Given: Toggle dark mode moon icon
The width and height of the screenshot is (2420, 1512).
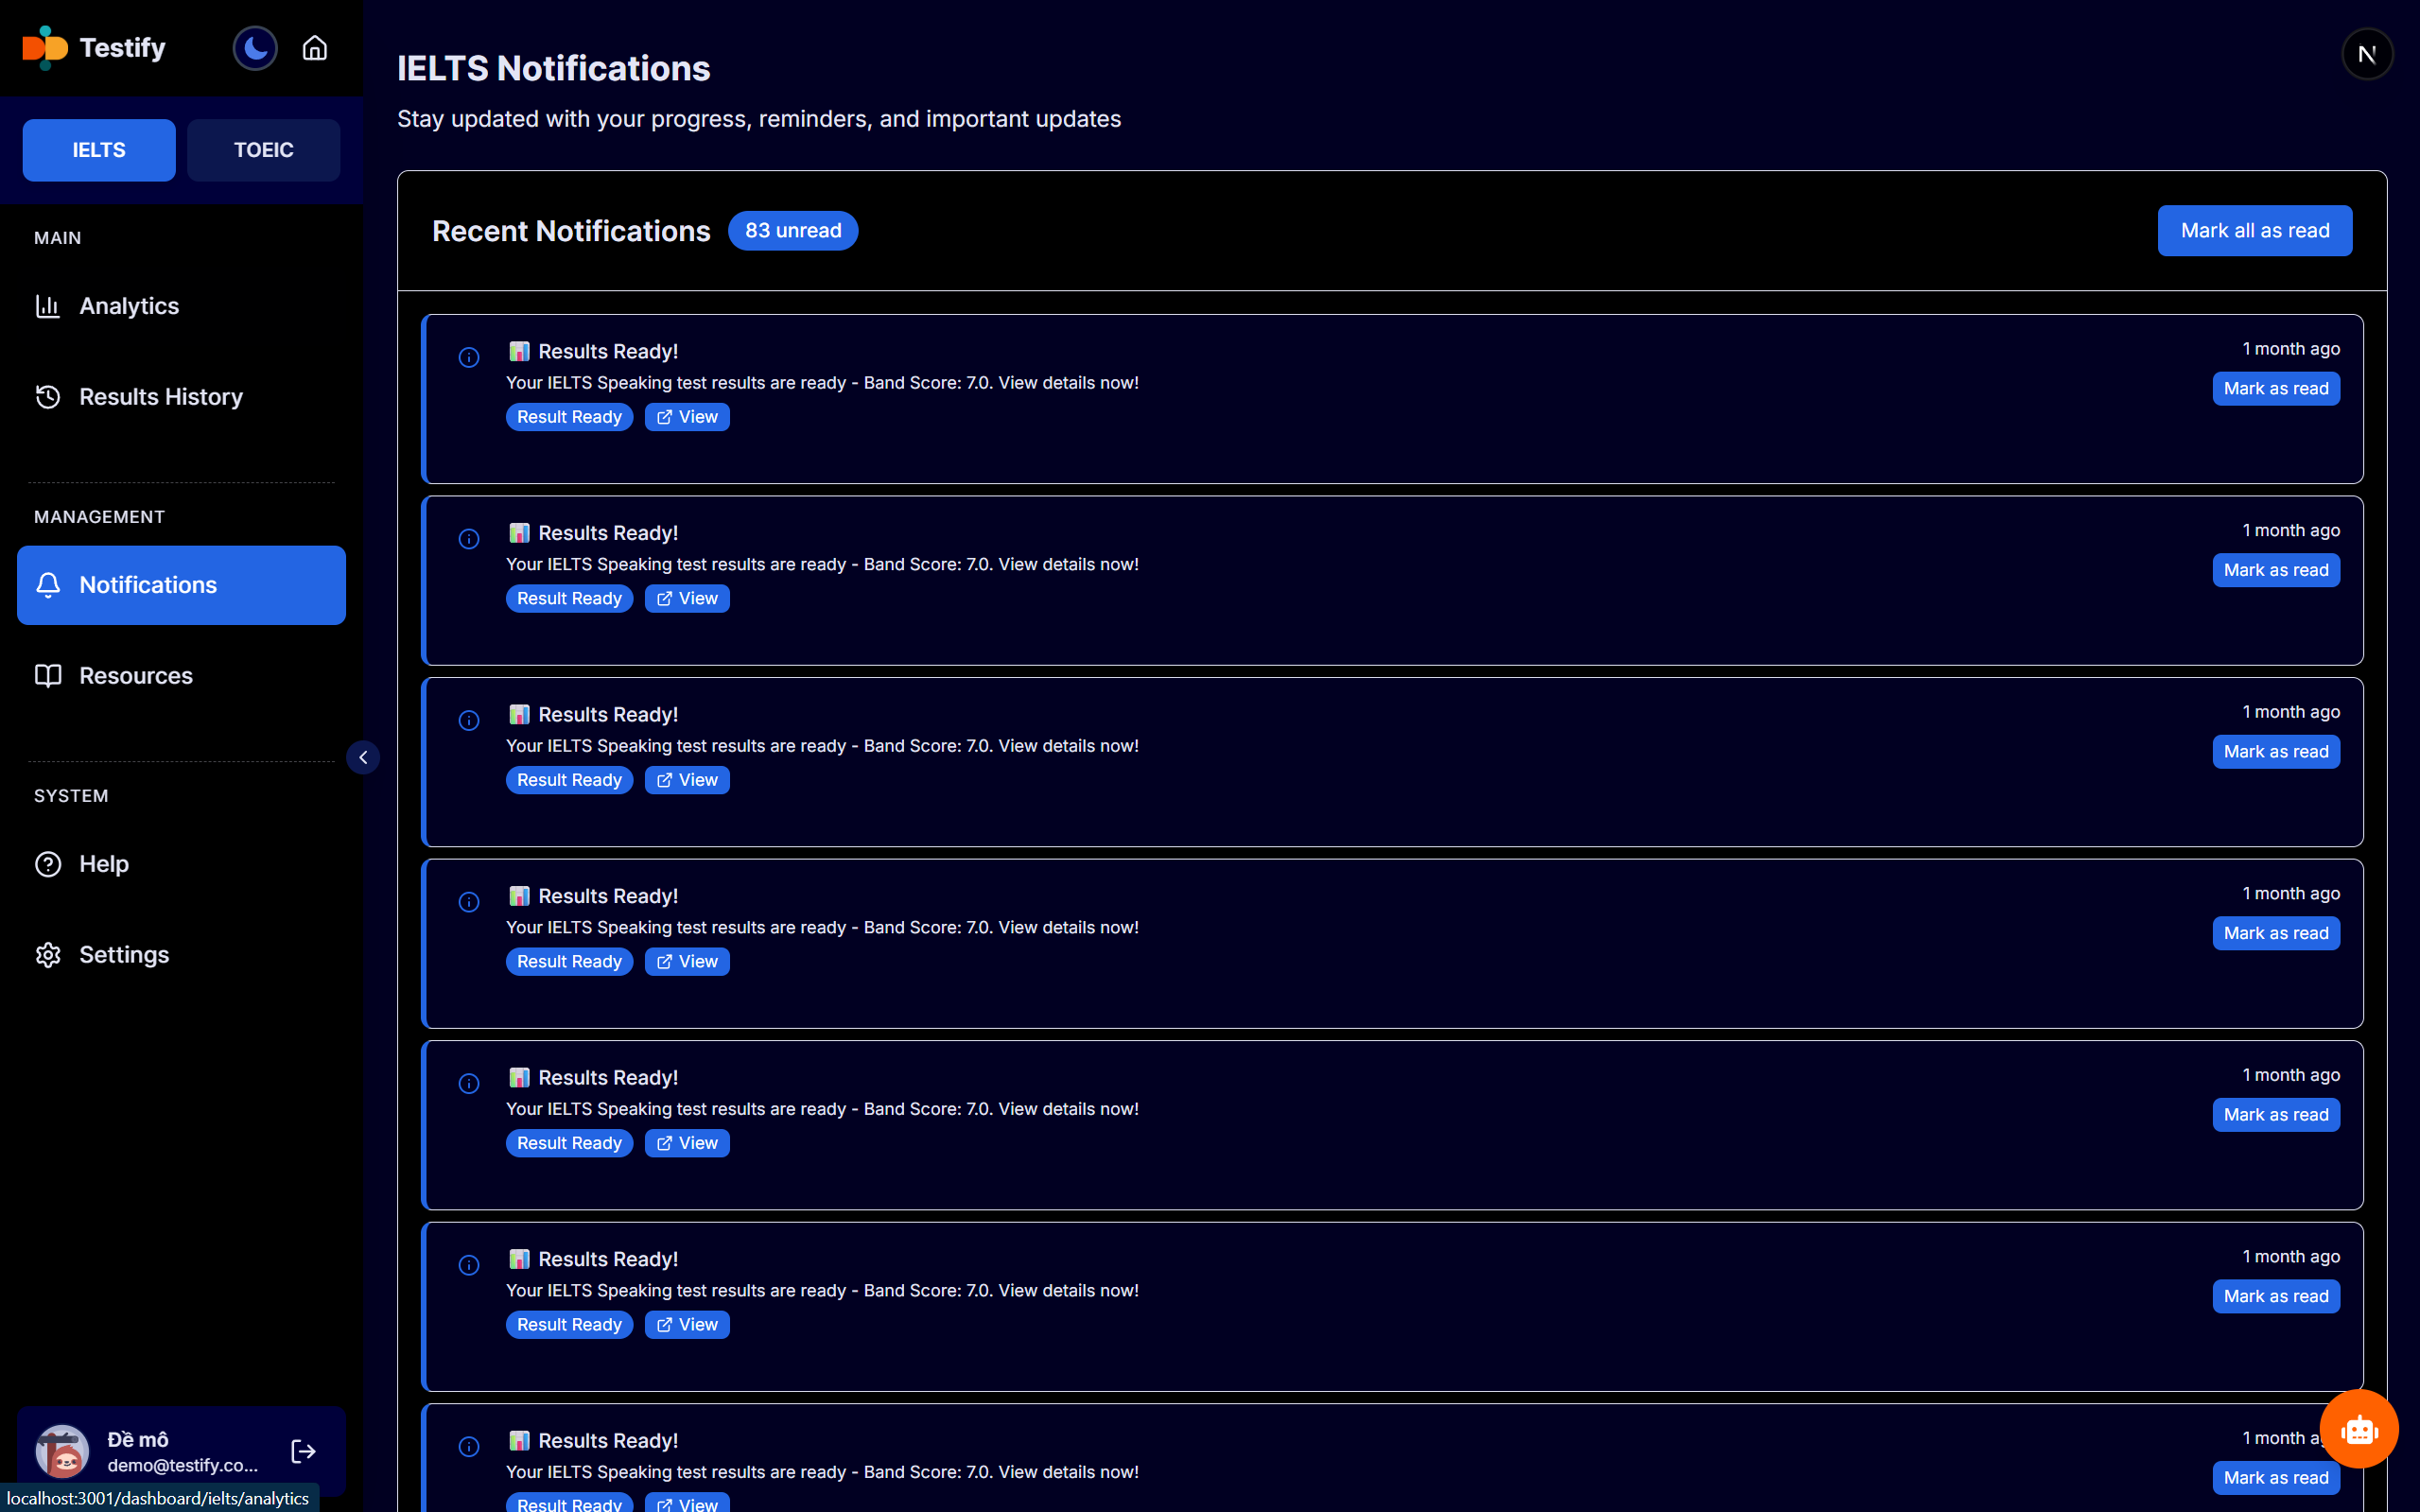Looking at the screenshot, I should (x=255, y=48).
